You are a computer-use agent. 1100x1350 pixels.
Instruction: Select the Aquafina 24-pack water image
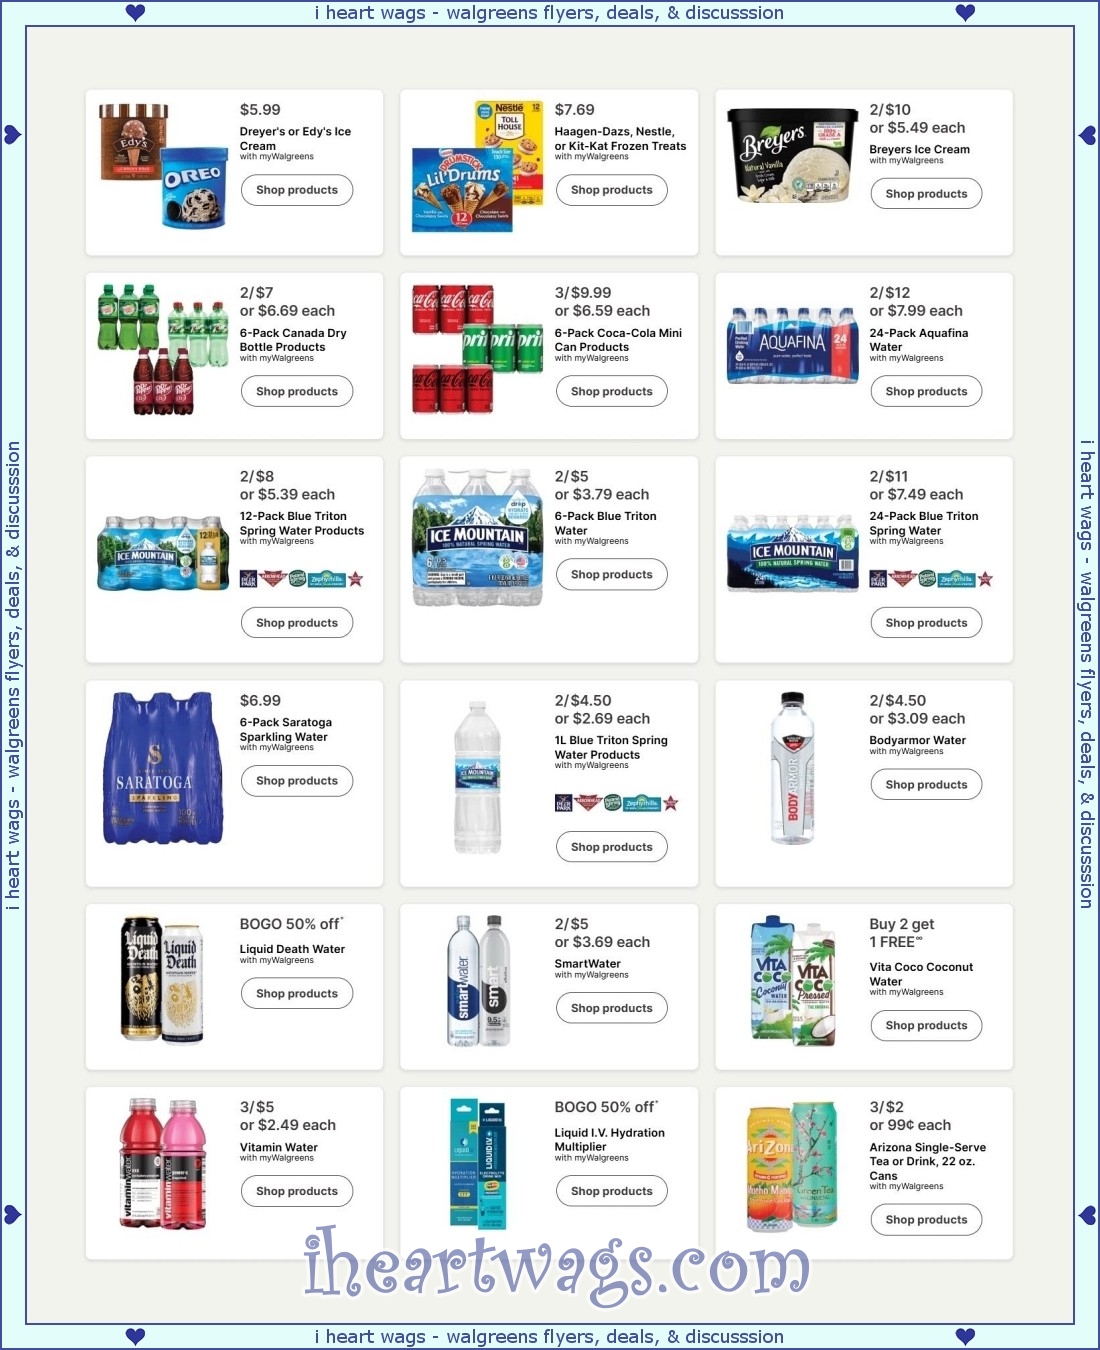tap(792, 345)
